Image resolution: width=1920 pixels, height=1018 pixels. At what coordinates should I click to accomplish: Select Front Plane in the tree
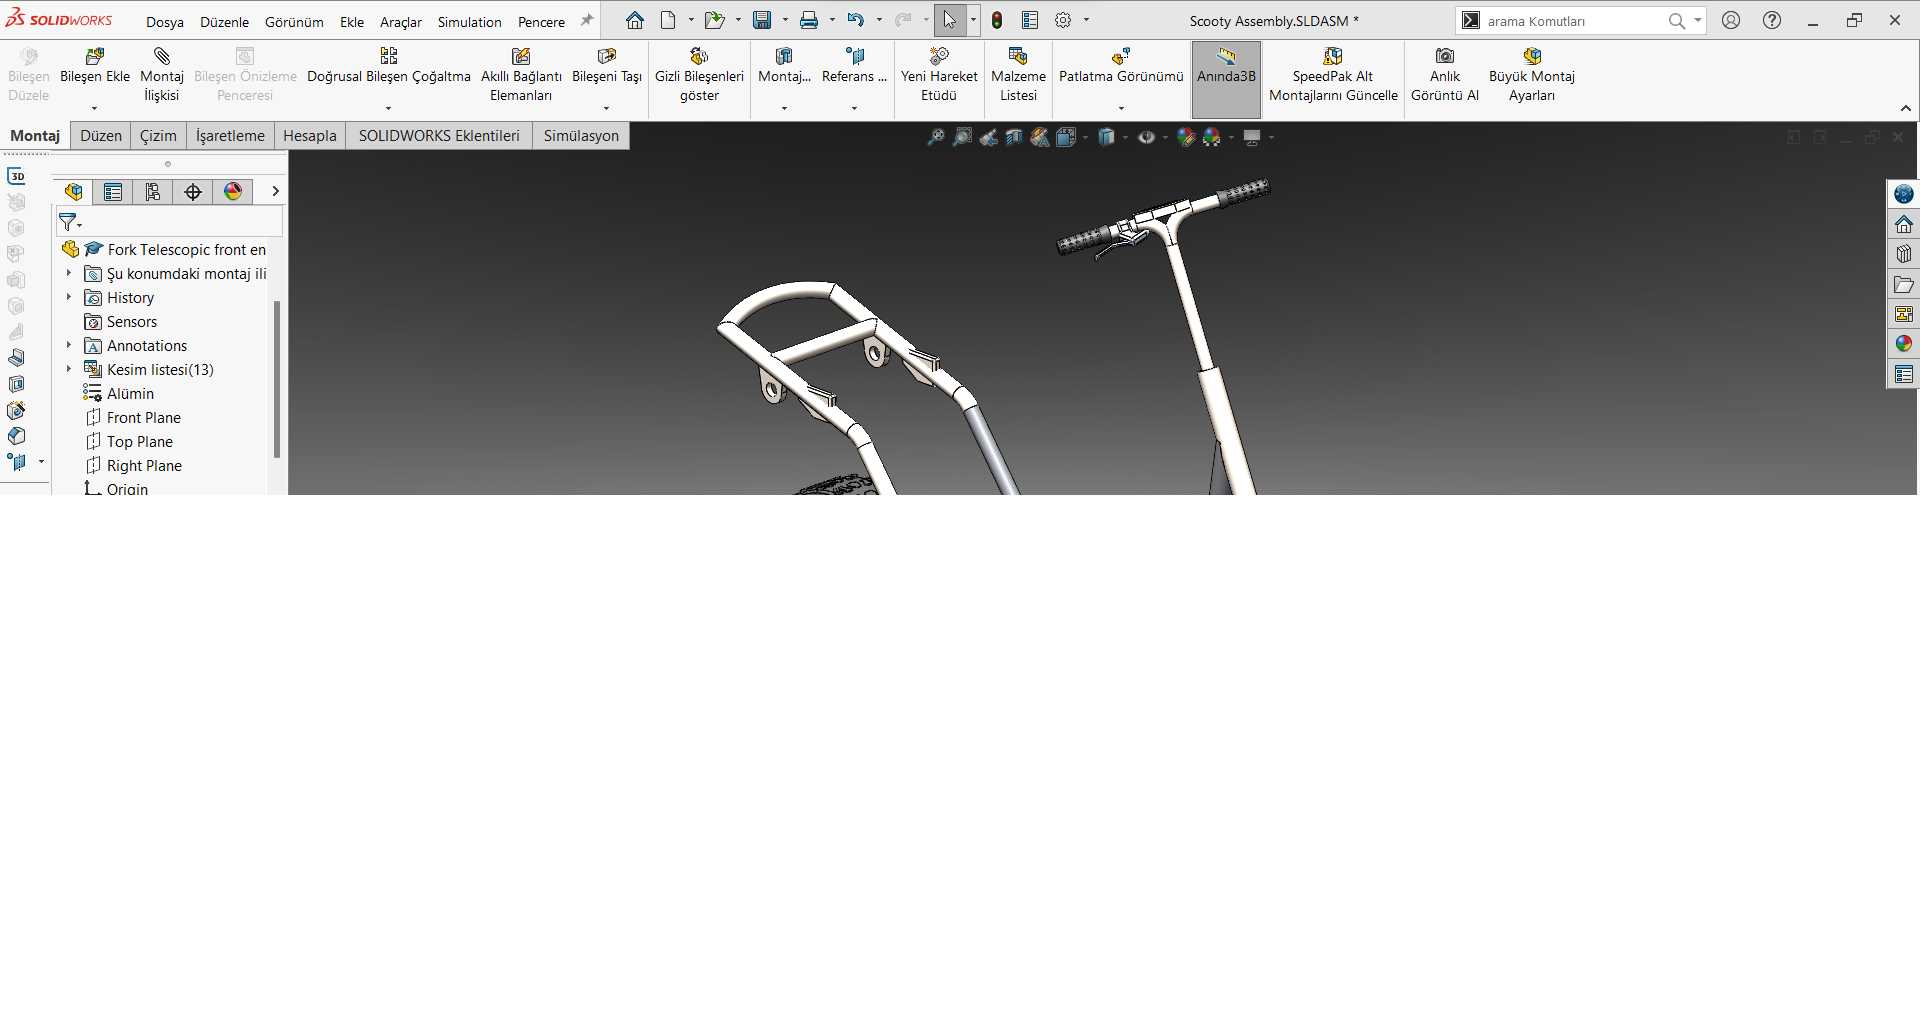143,417
